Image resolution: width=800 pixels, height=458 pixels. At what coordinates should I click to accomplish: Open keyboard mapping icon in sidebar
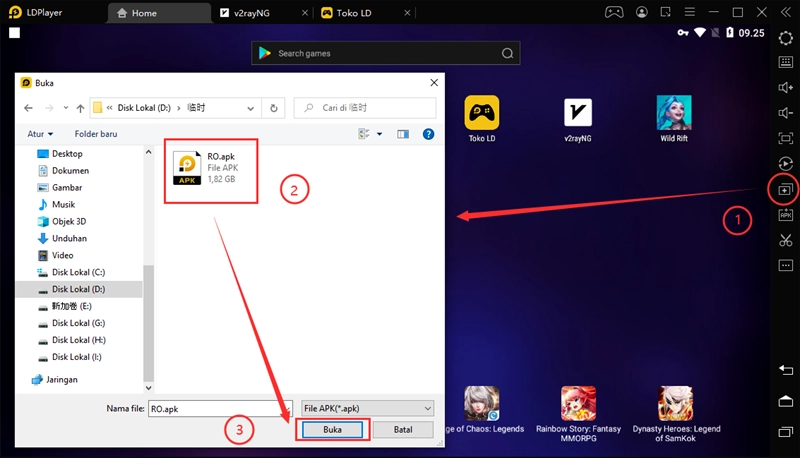pyautogui.click(x=786, y=62)
